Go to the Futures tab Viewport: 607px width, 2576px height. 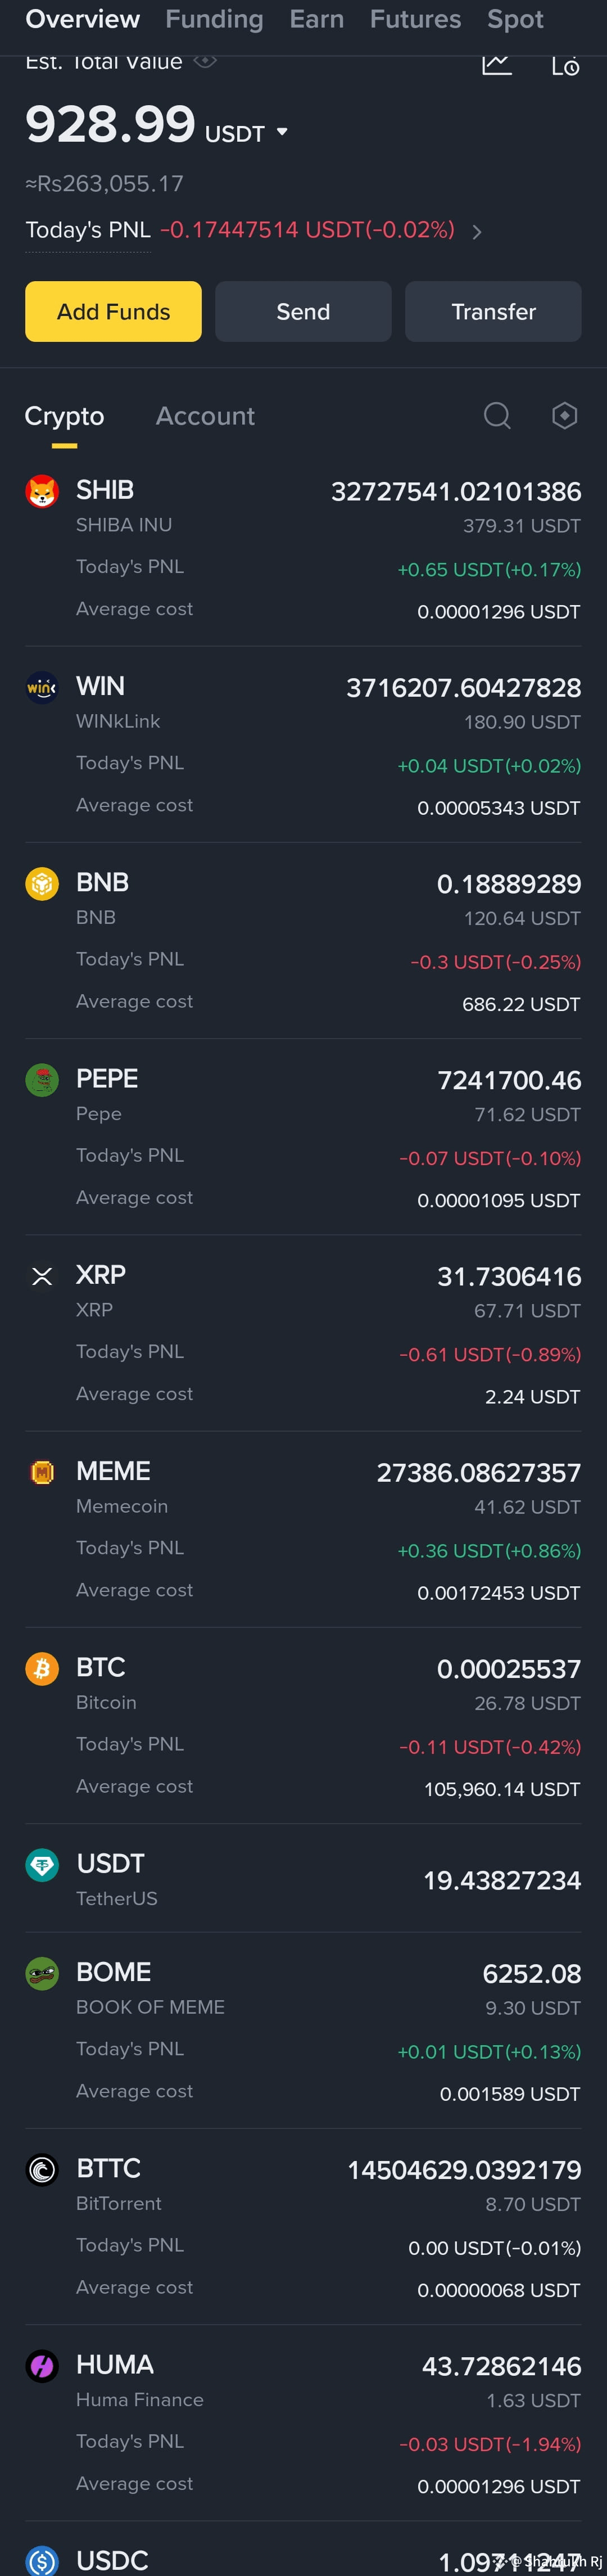[x=415, y=19]
